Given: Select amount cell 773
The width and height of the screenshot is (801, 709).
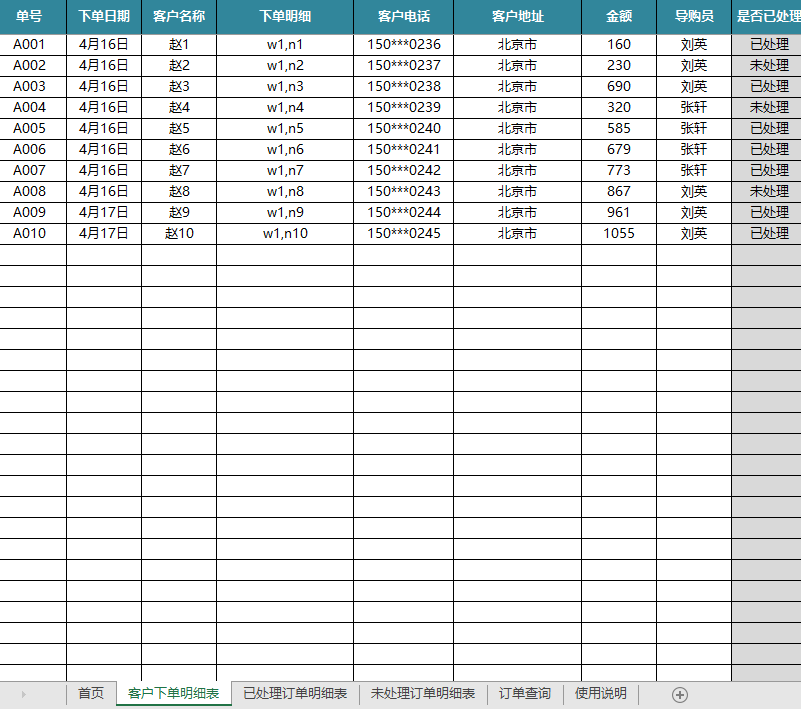Looking at the screenshot, I should (x=619, y=171).
